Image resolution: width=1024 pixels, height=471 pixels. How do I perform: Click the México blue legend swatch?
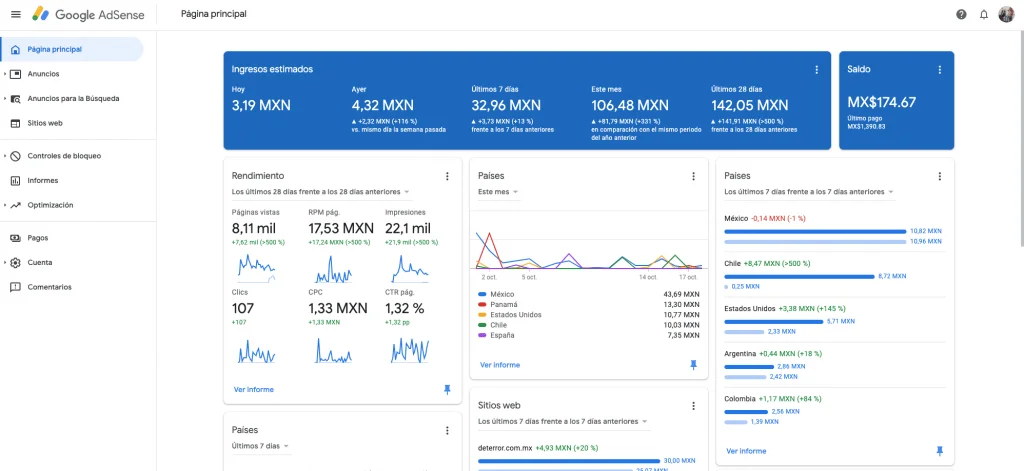pos(482,295)
